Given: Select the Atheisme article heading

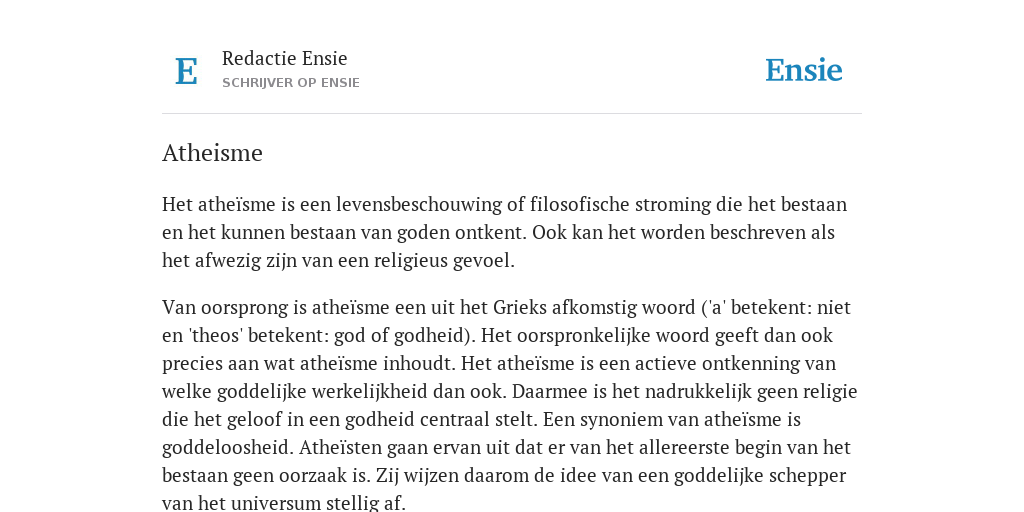Looking at the screenshot, I should coord(212,153).
